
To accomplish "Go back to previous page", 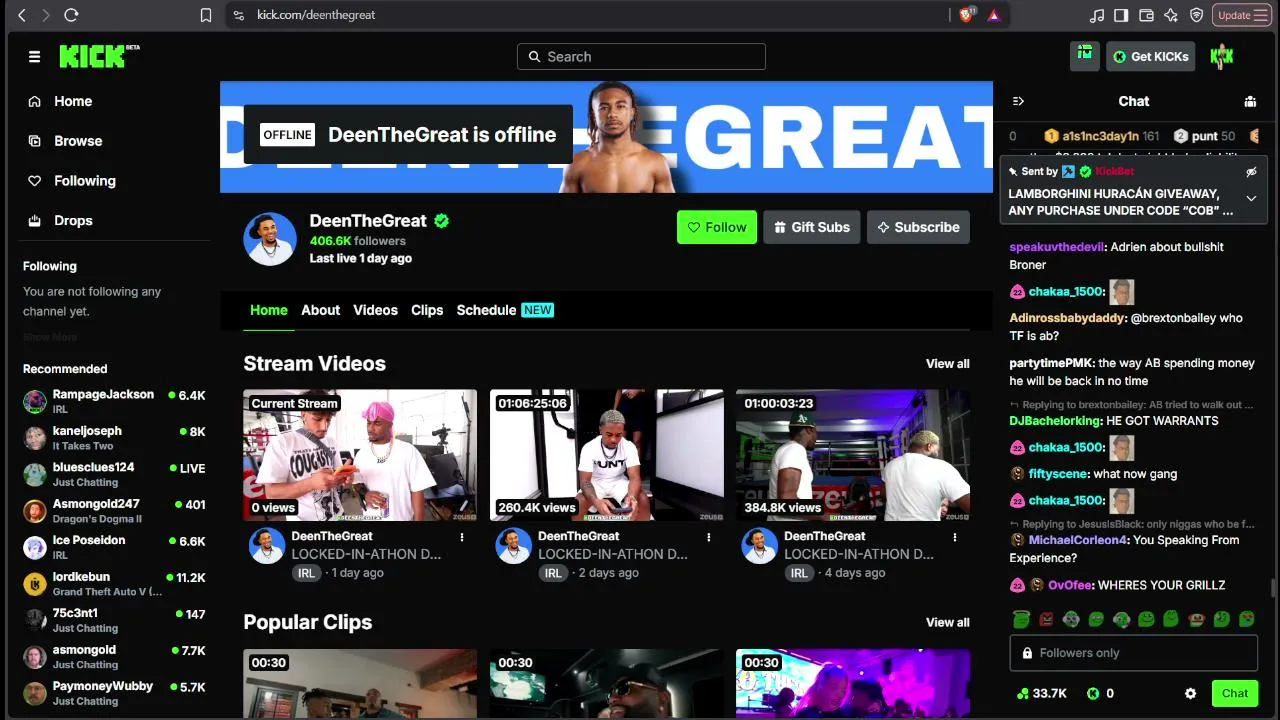I will click(x=22, y=15).
